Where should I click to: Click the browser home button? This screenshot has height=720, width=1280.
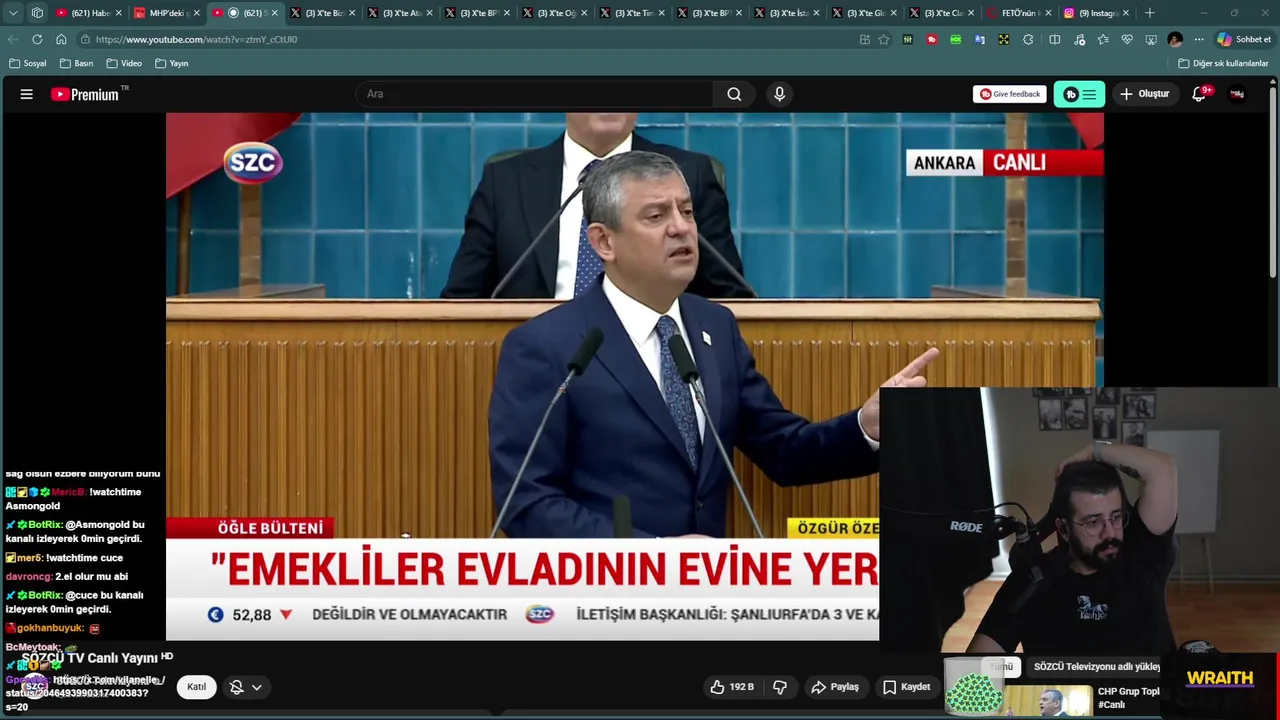[x=61, y=39]
